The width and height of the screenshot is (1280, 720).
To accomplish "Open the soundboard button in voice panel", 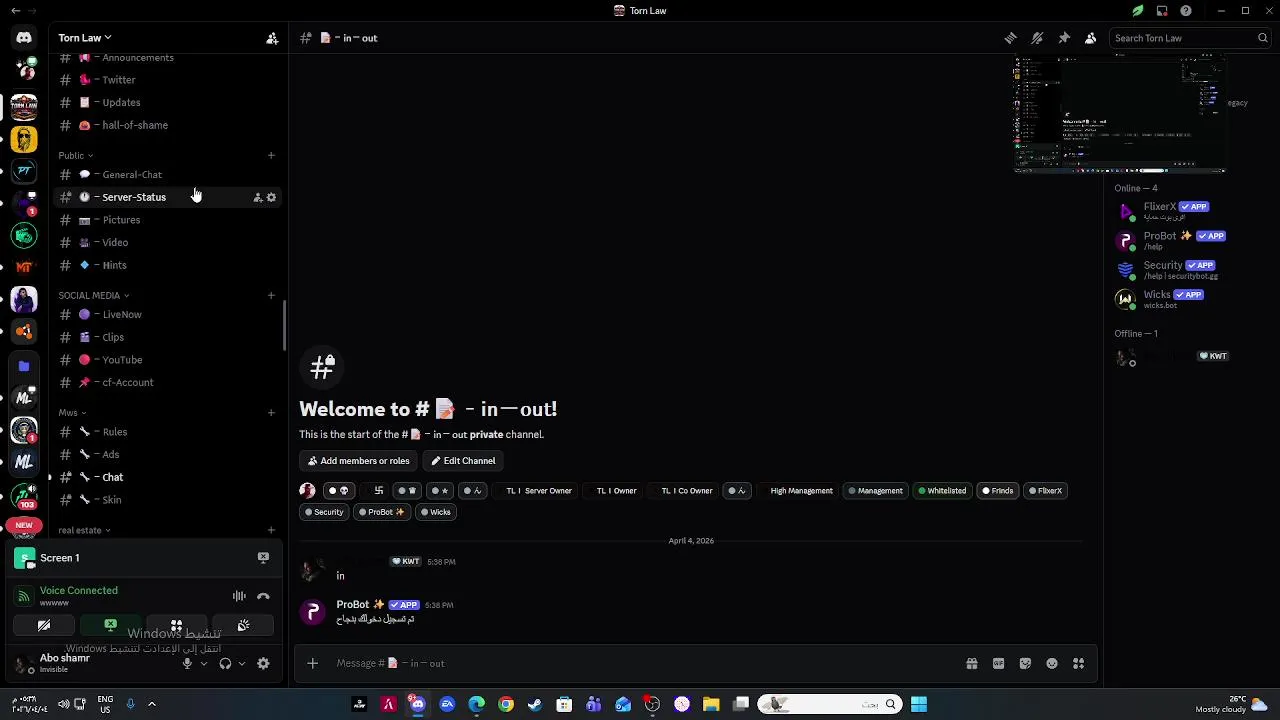I will click(x=243, y=626).
